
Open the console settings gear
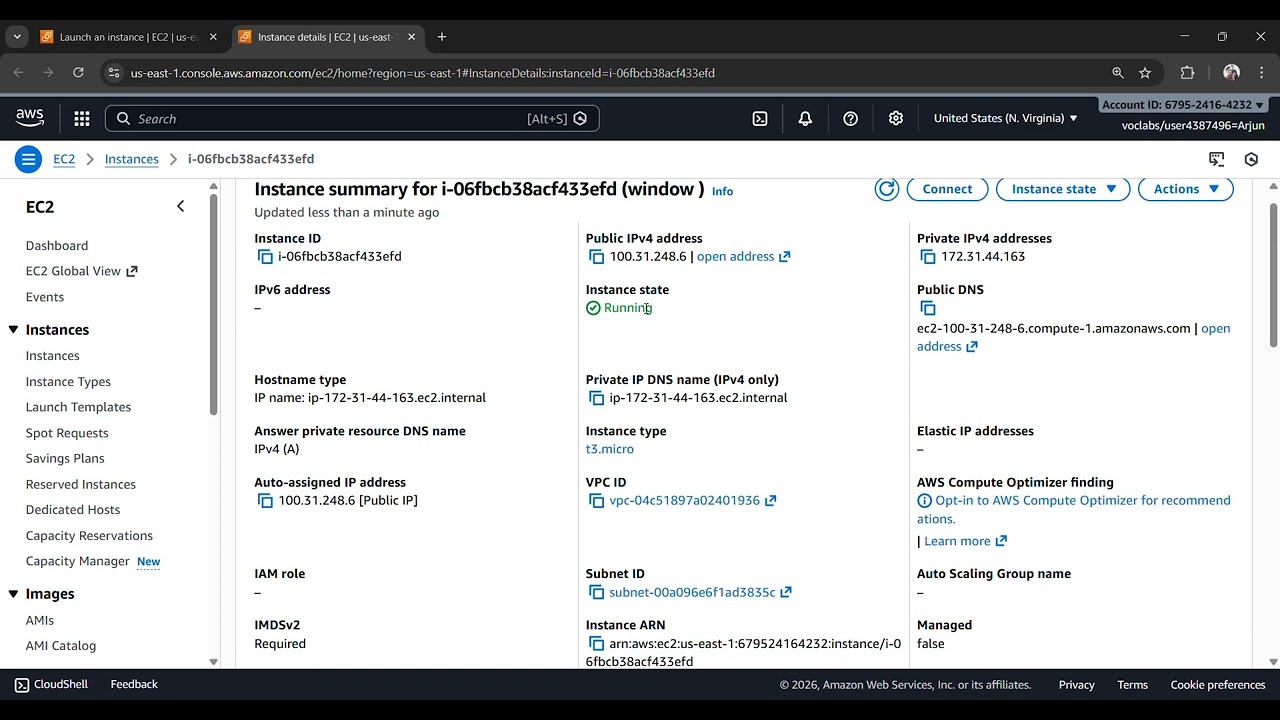[x=896, y=119]
